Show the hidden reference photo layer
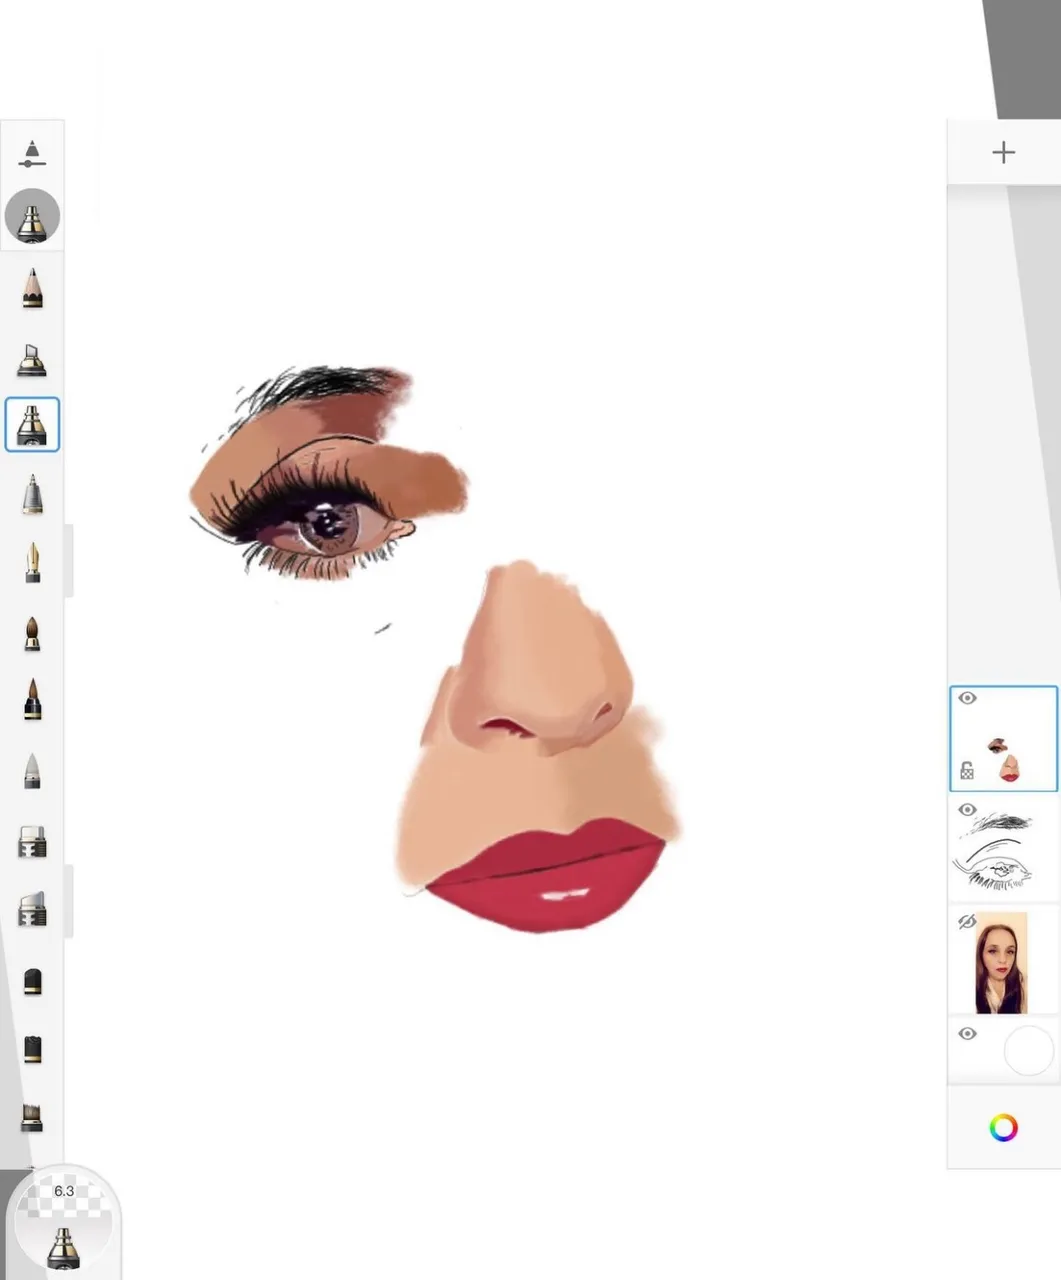 (x=967, y=921)
